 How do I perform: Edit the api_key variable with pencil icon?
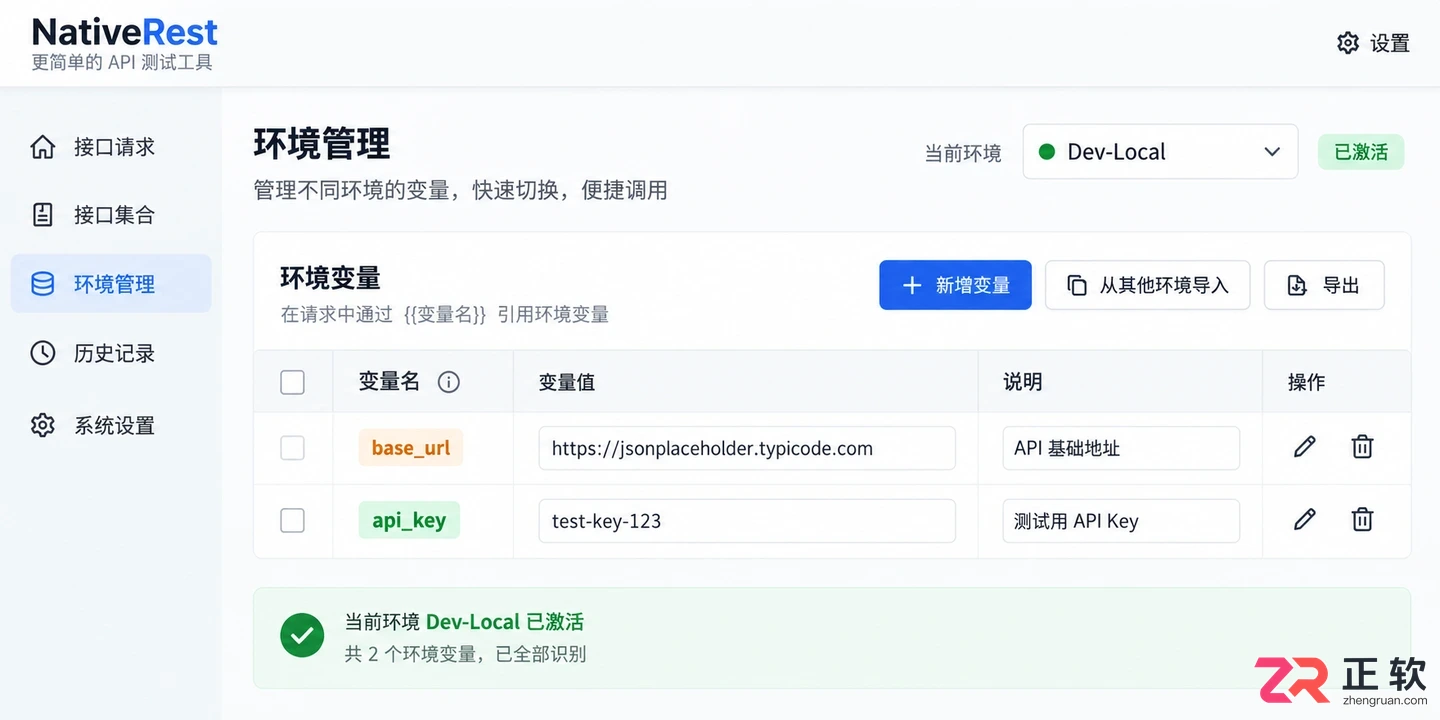(x=1305, y=519)
